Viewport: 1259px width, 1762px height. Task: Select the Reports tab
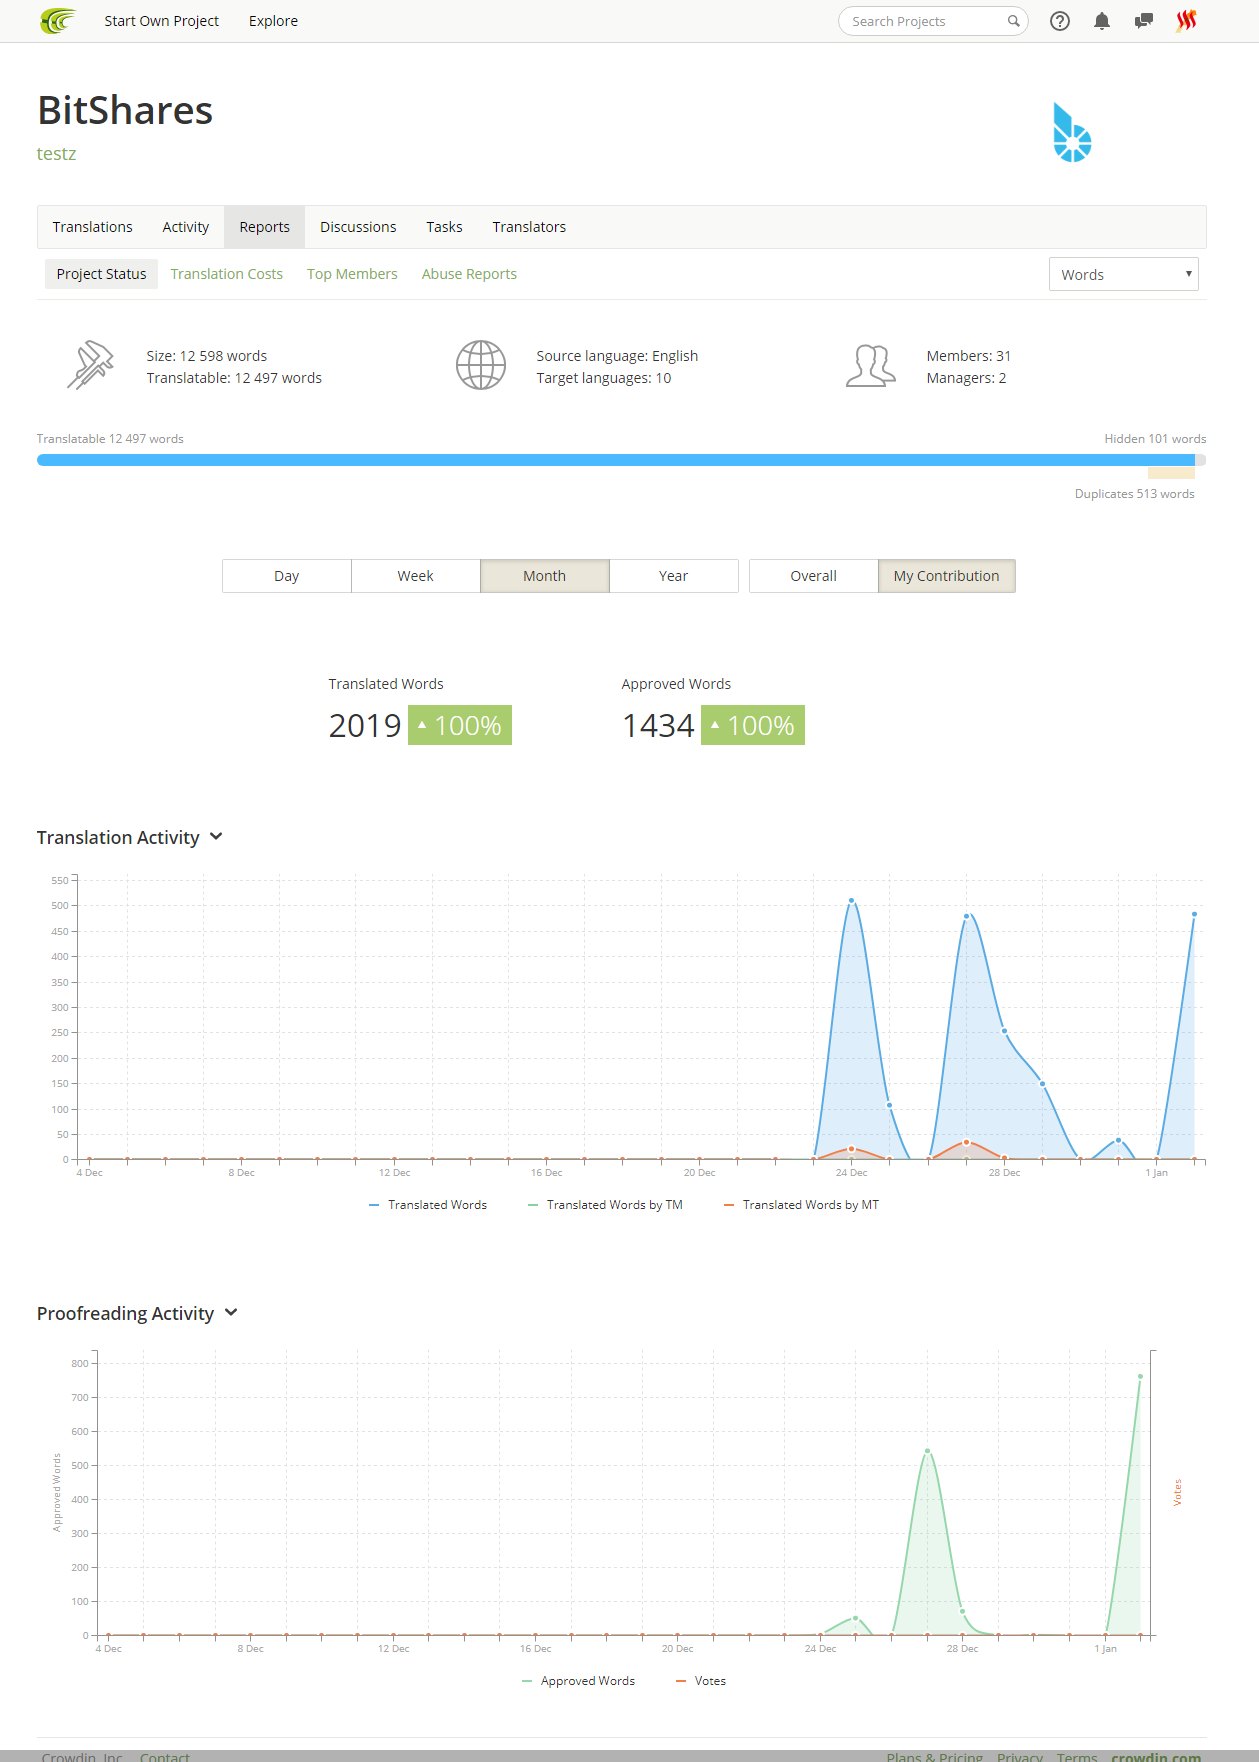coord(265,227)
